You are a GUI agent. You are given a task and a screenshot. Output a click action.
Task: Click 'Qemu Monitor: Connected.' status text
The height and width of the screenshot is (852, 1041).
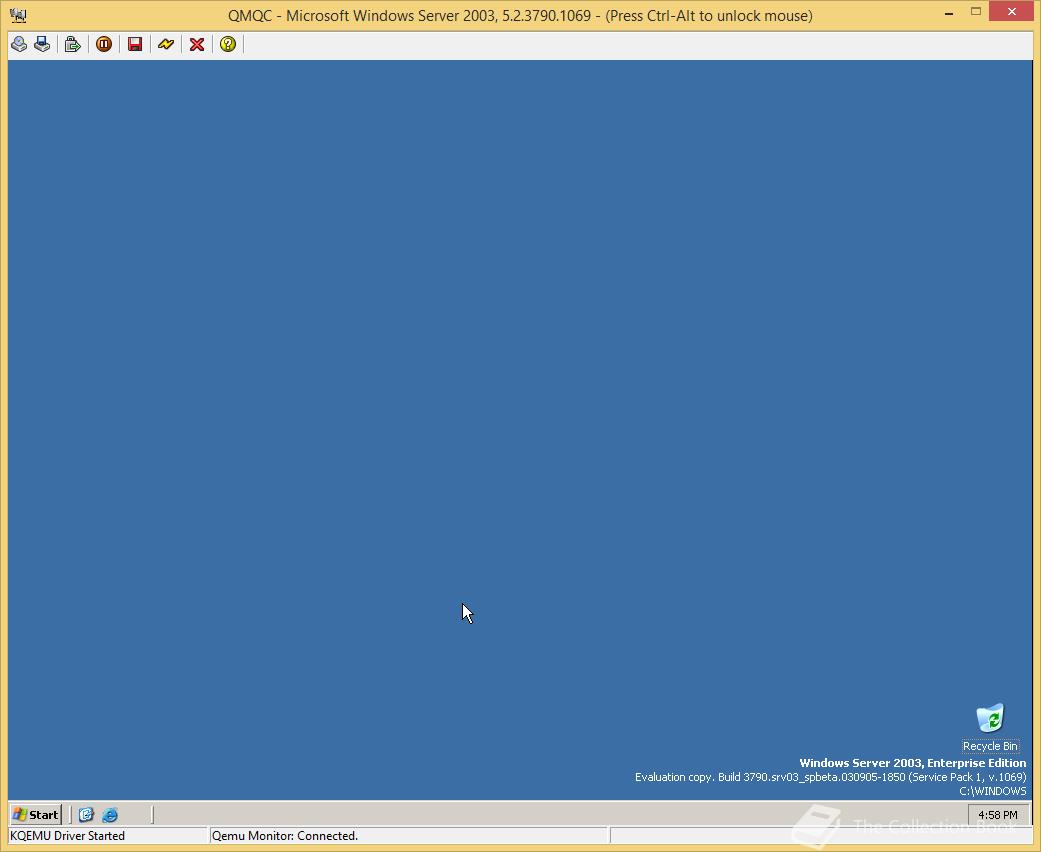[x=285, y=836]
